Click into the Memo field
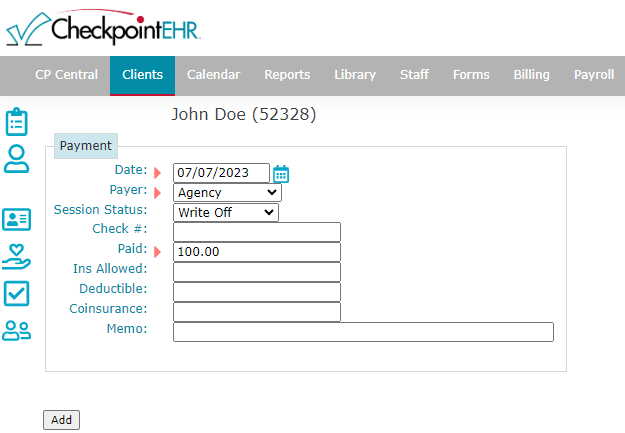 pyautogui.click(x=362, y=332)
